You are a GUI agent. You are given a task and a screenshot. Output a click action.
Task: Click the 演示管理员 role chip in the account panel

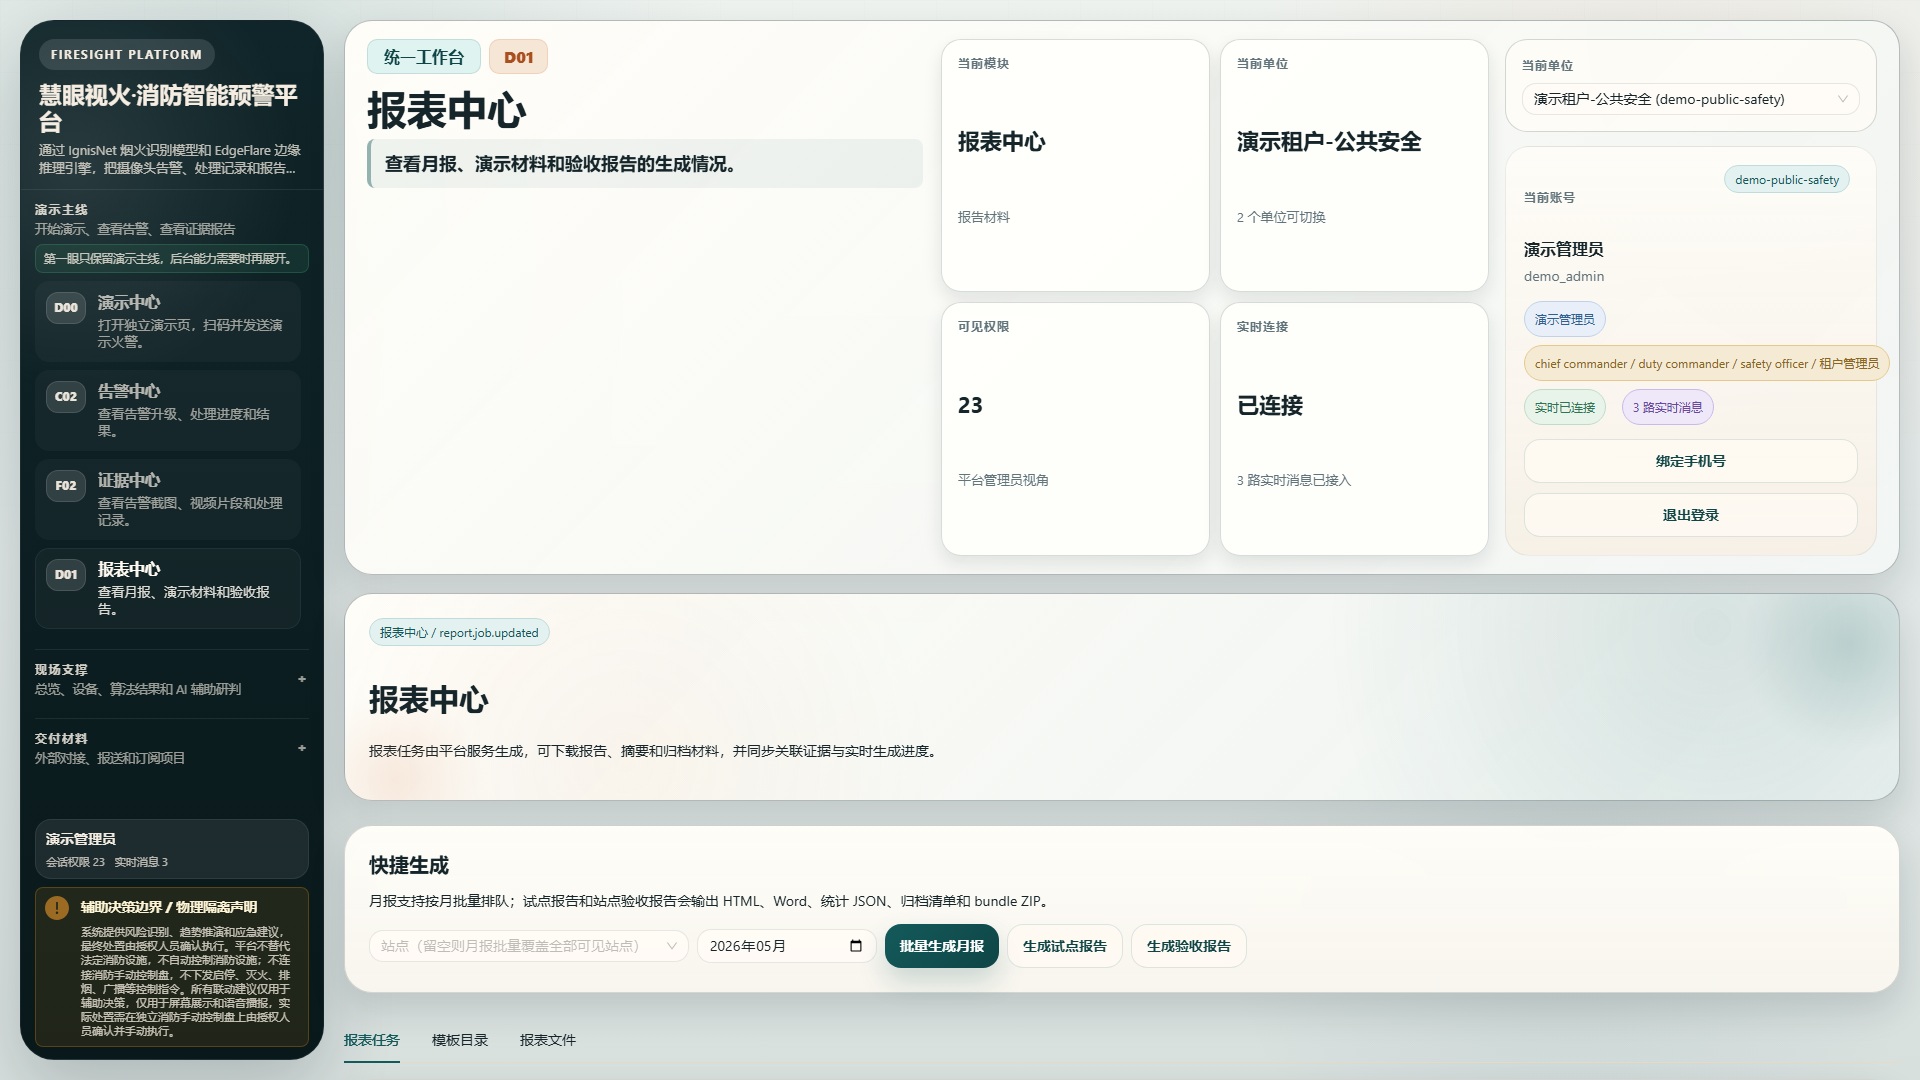point(1565,320)
